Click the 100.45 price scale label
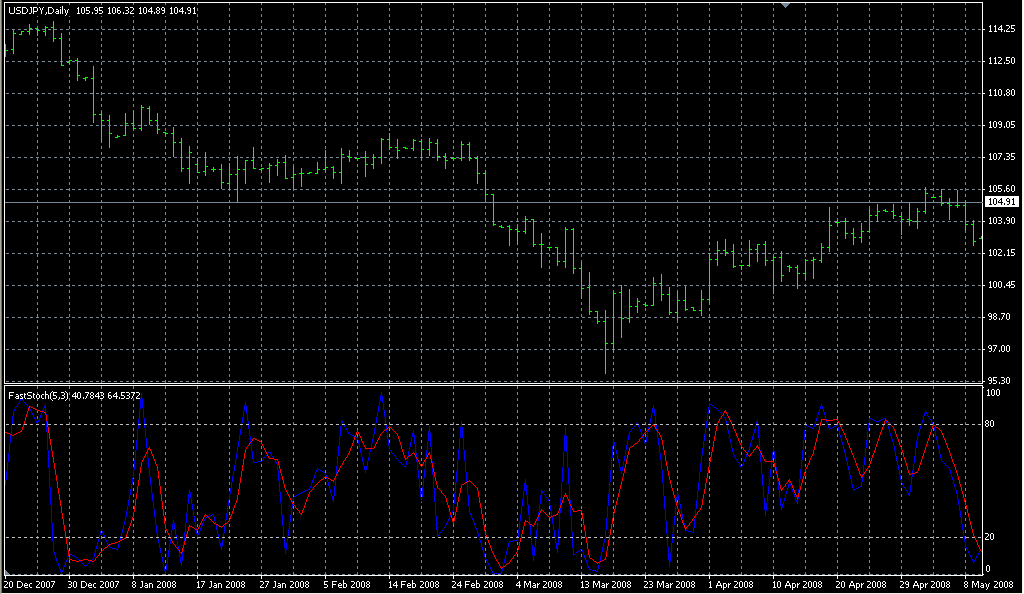Image resolution: width=1024 pixels, height=594 pixels. pos(1001,285)
